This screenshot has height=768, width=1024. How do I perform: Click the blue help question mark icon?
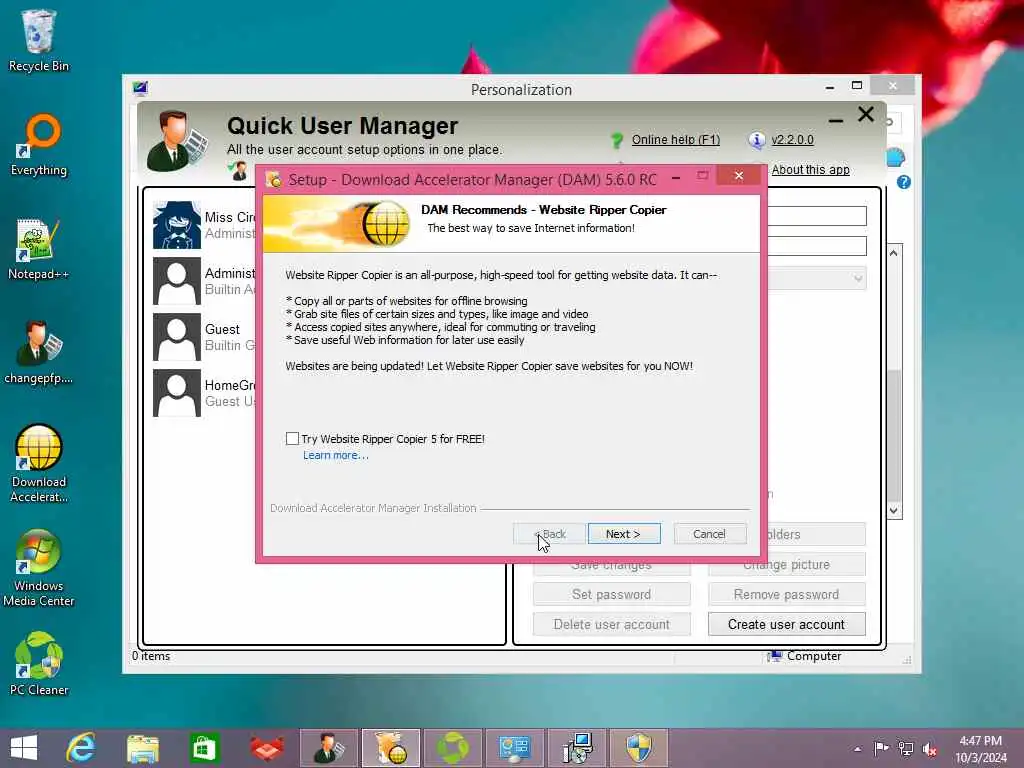pyautogui.click(x=903, y=182)
